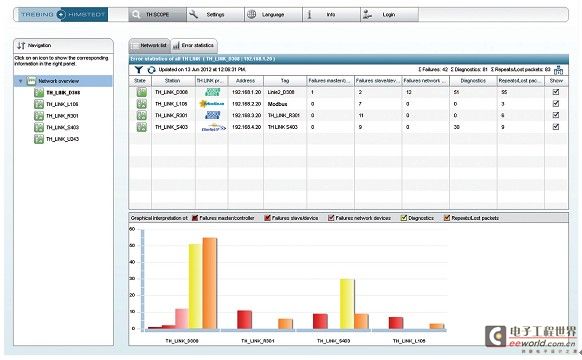Click the state icon of 192.168.3.20 row
This screenshot has width=582, height=360.
tap(141, 115)
